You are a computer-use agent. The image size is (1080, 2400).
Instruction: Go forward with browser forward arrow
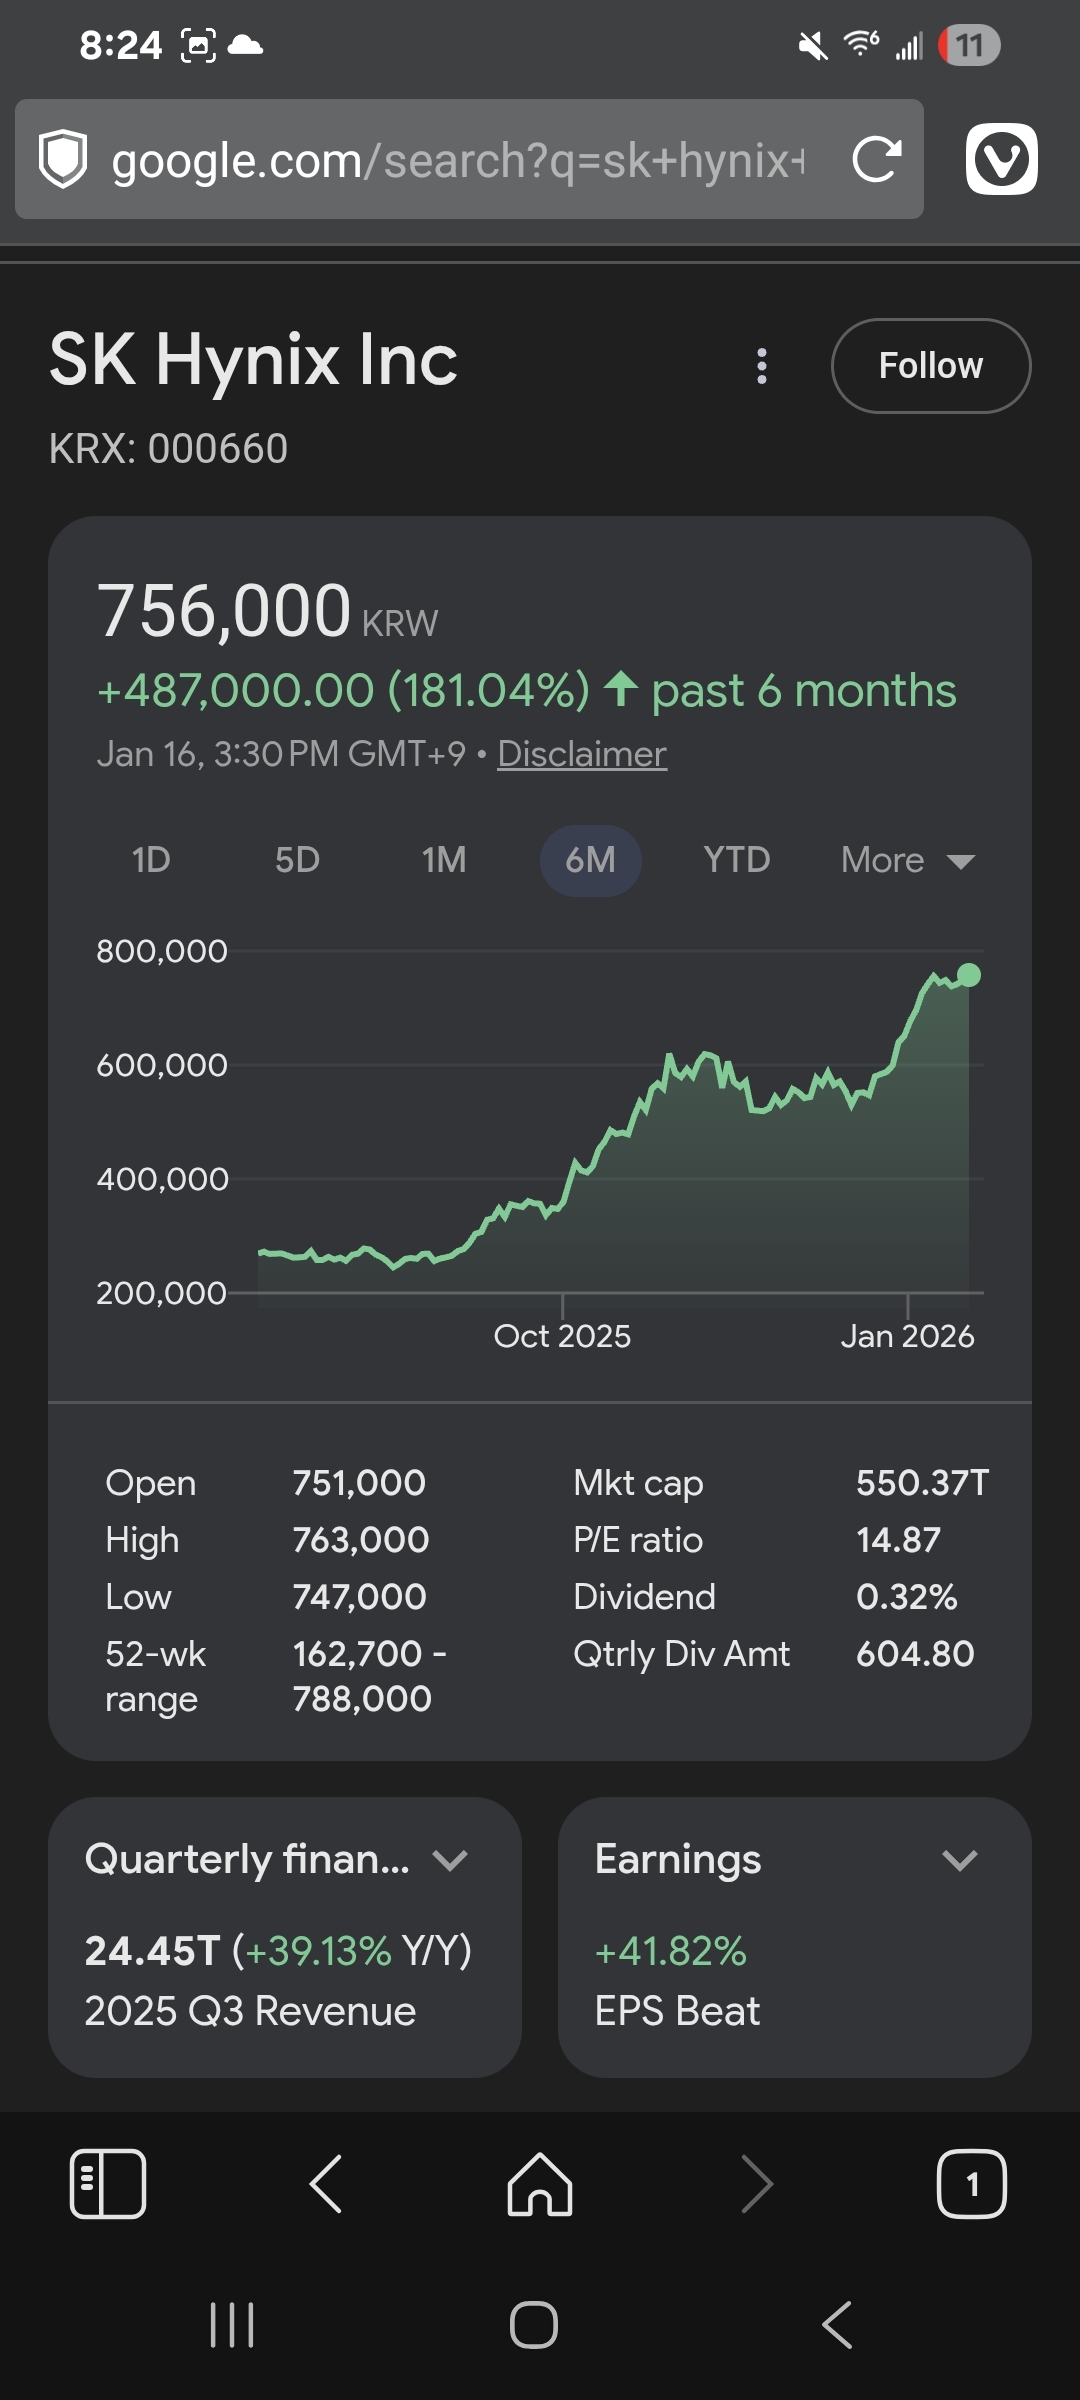(757, 2184)
